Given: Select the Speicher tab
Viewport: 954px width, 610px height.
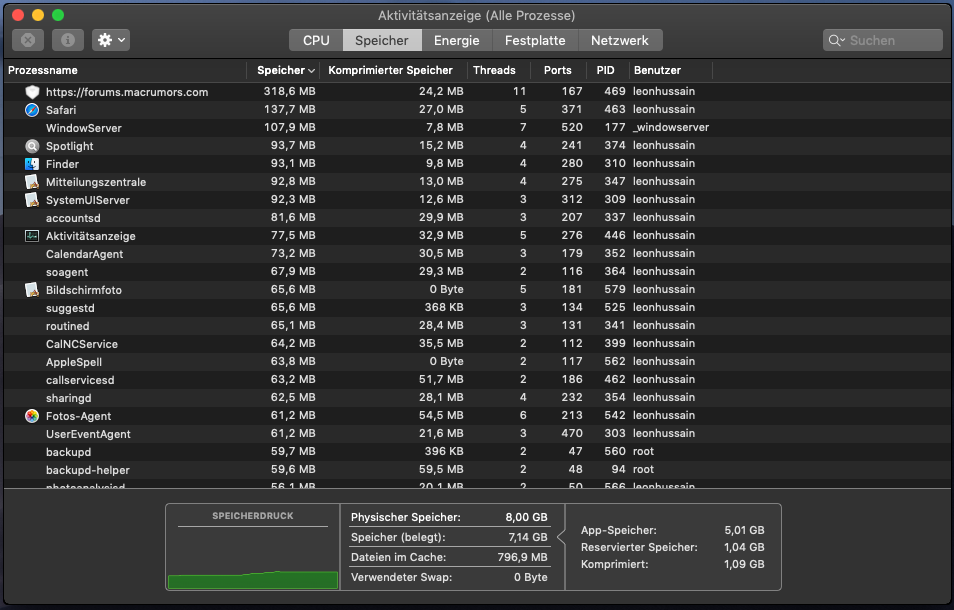Looking at the screenshot, I should pos(382,40).
